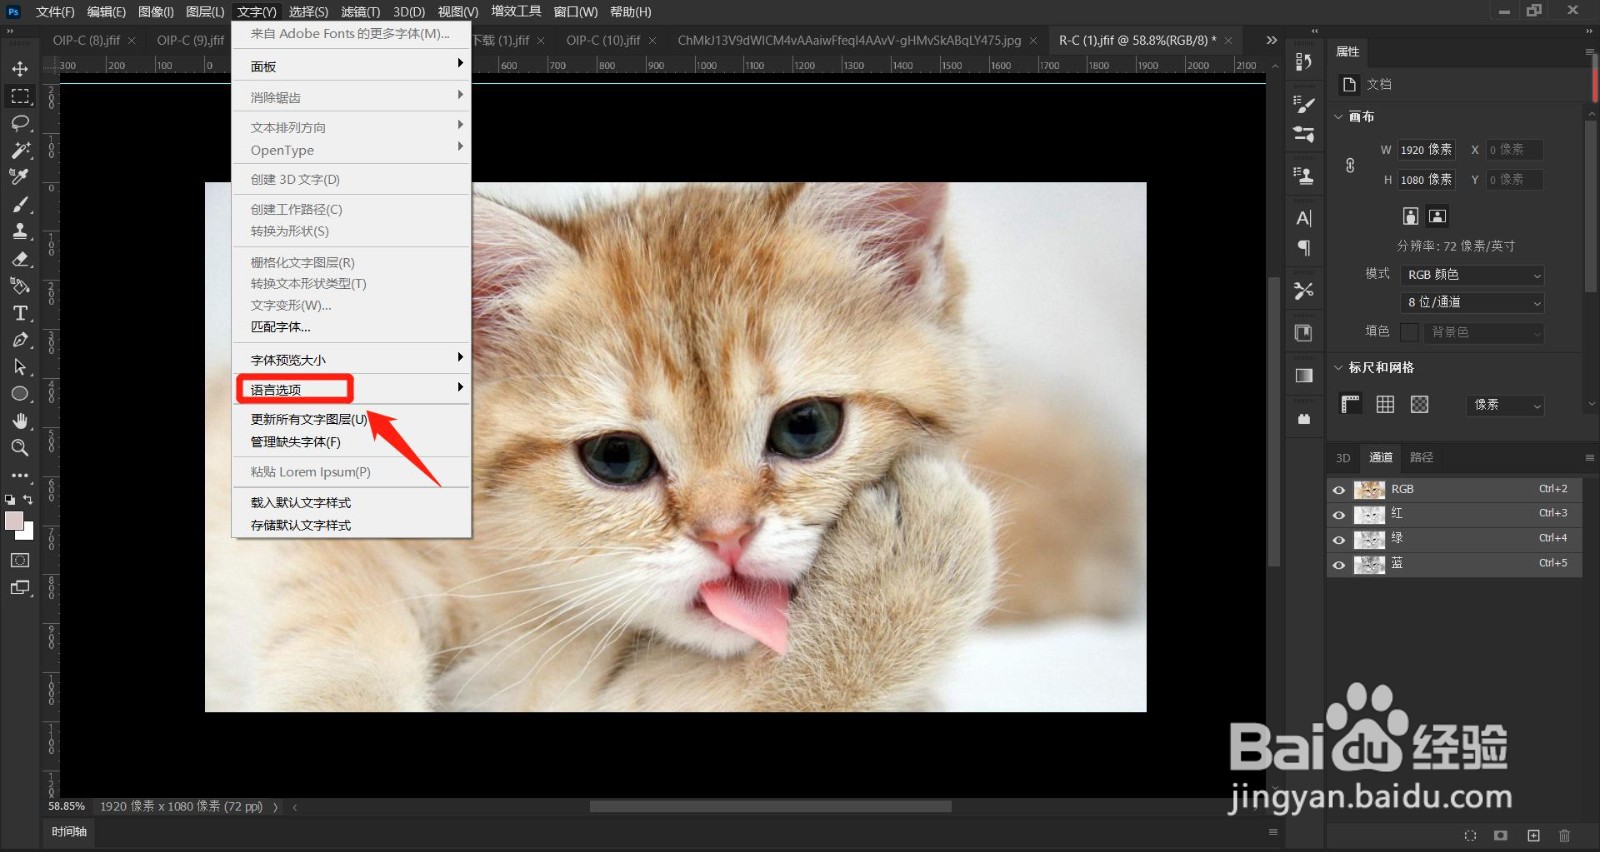Open the 文件(F) menu
1600x852 pixels.
tap(55, 12)
